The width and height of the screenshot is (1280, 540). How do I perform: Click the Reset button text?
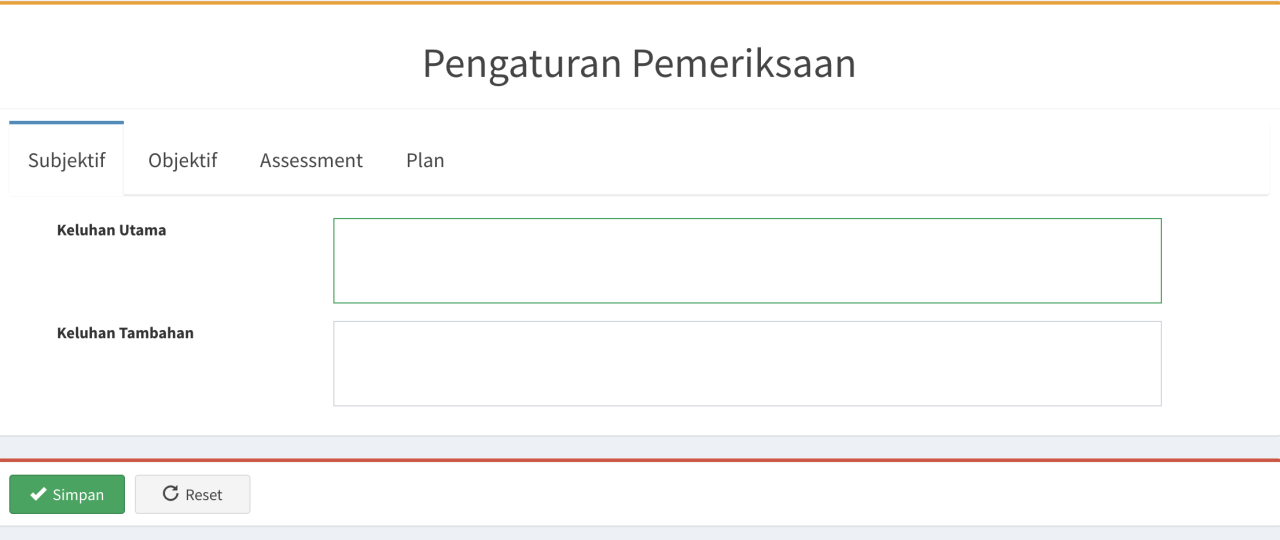click(x=204, y=495)
